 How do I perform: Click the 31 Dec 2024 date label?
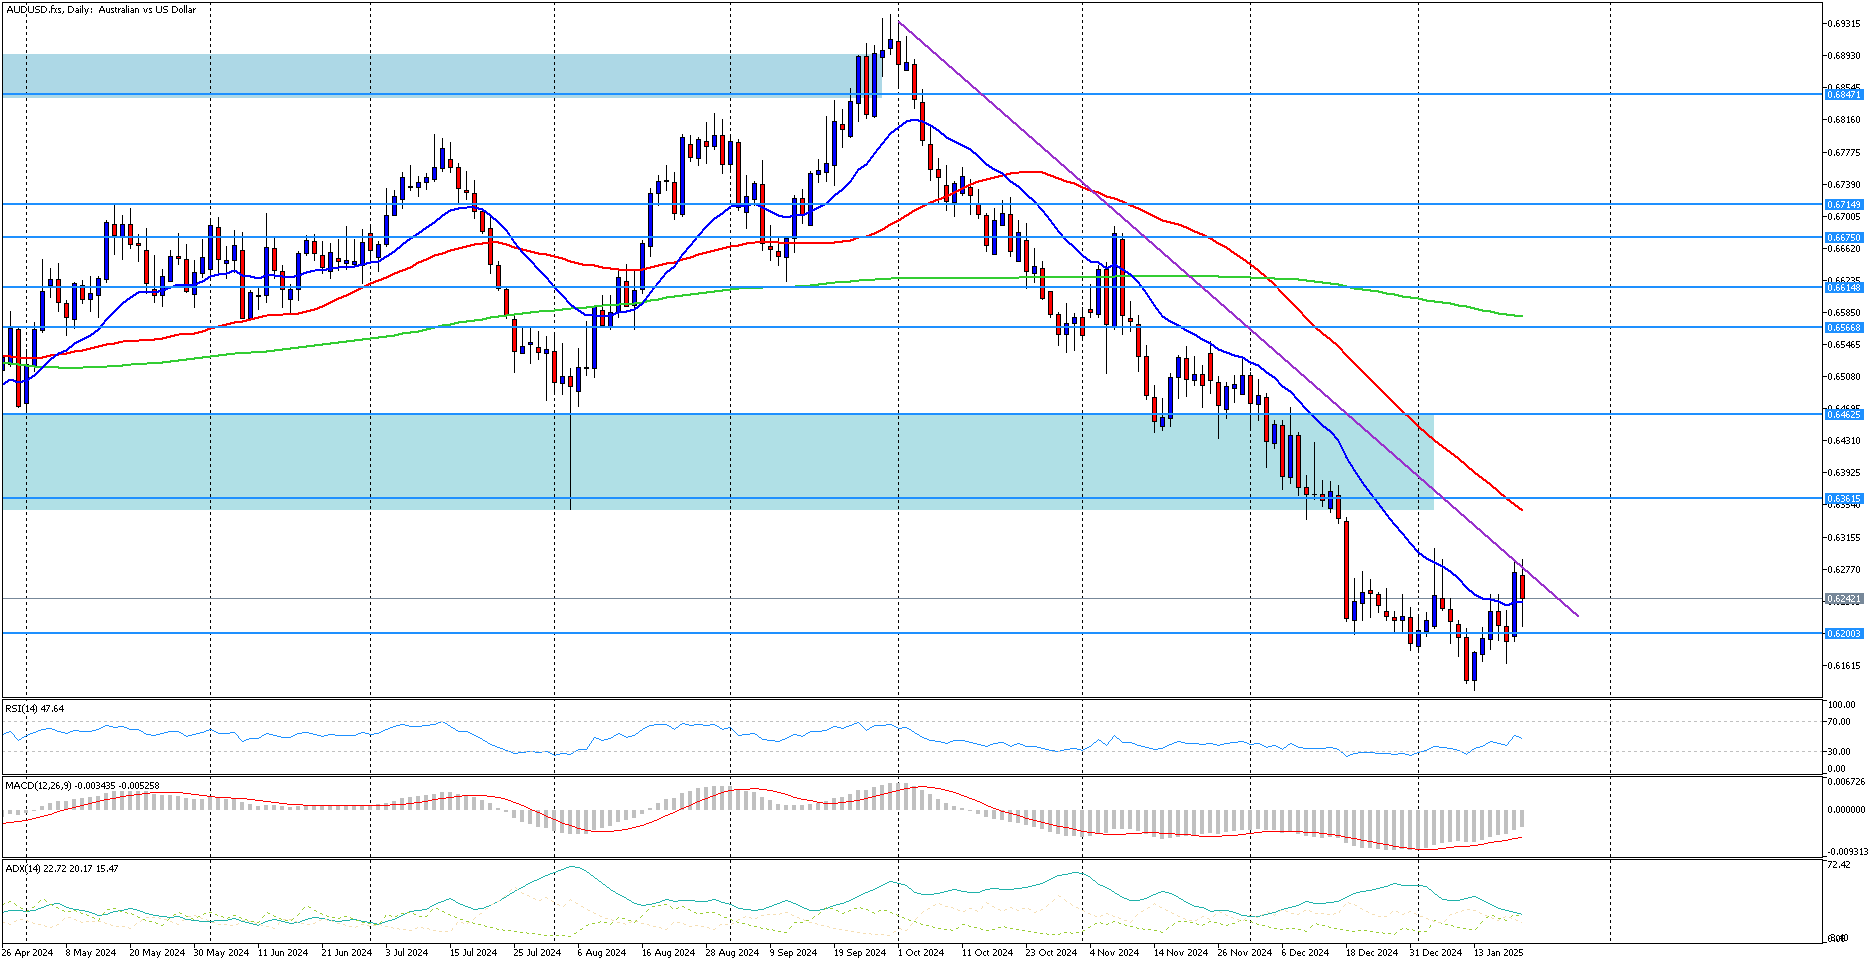1436,952
